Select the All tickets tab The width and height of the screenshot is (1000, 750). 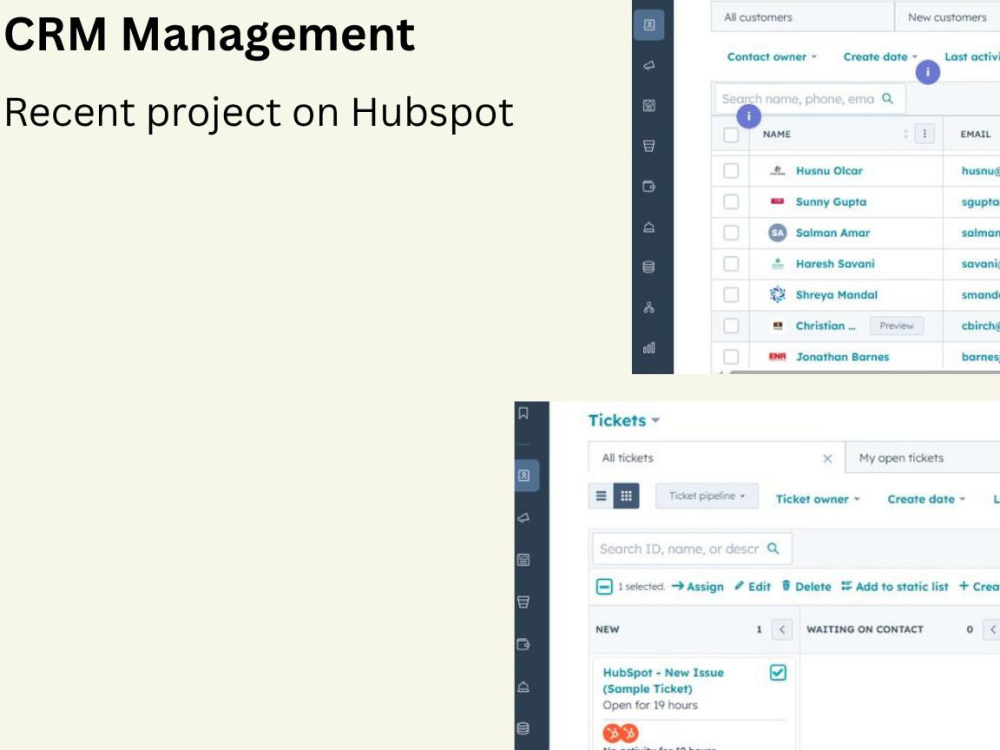pos(716,457)
